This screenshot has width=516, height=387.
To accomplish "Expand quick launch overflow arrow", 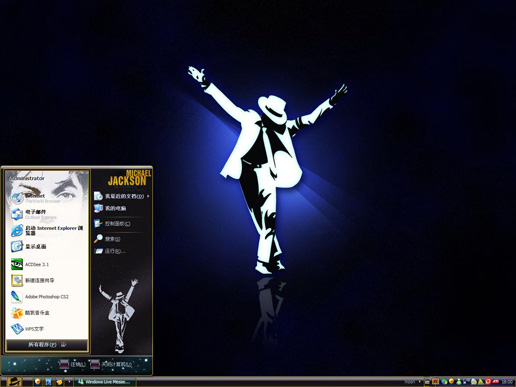I will tap(69, 381).
